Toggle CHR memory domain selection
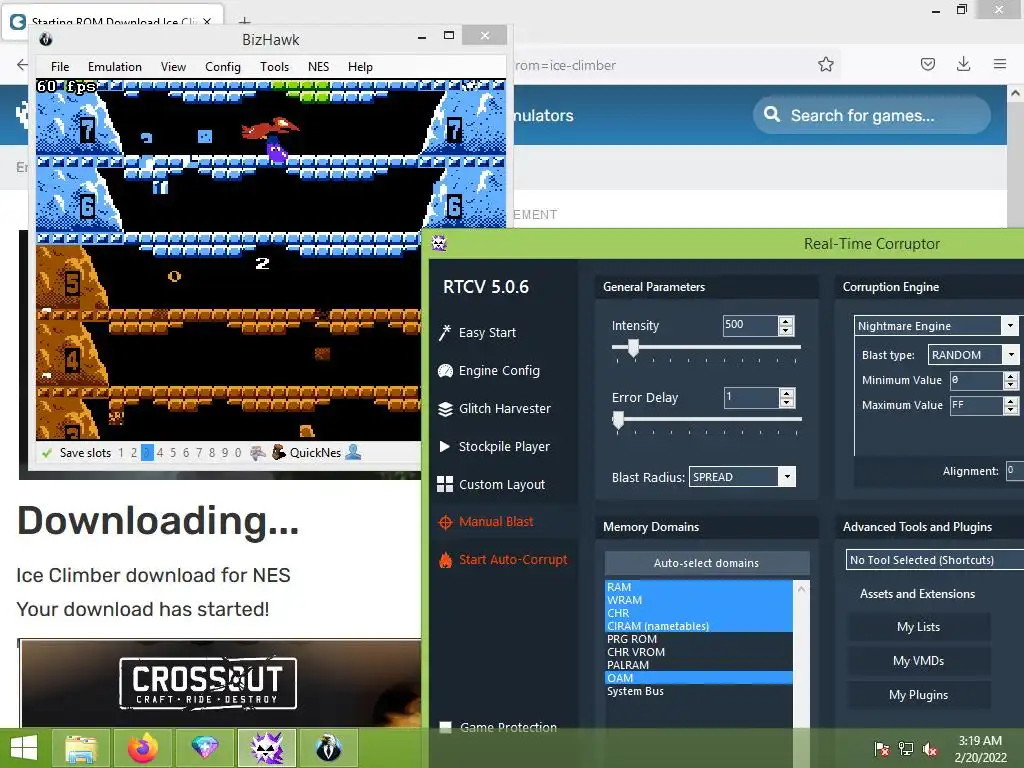 (699, 613)
